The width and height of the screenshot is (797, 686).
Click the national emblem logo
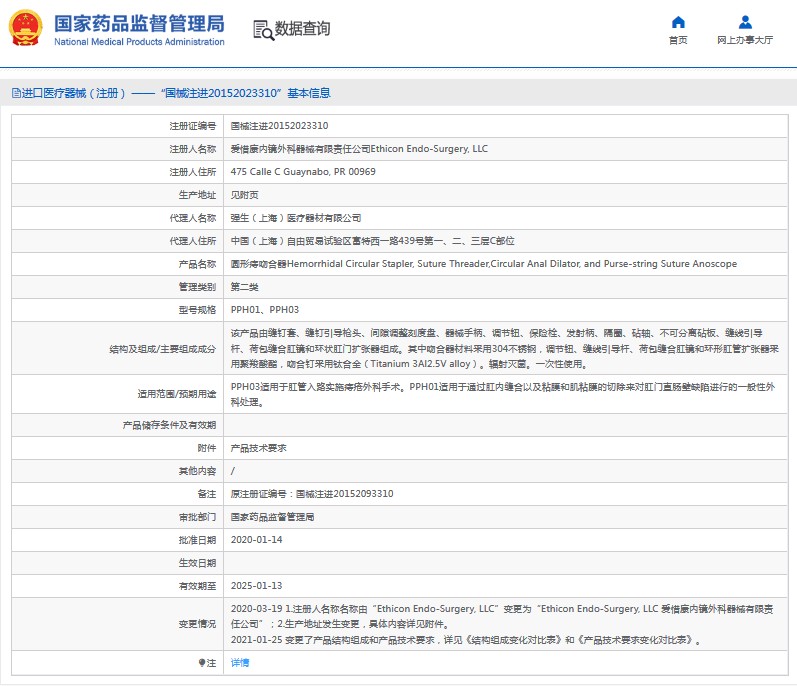[25, 28]
